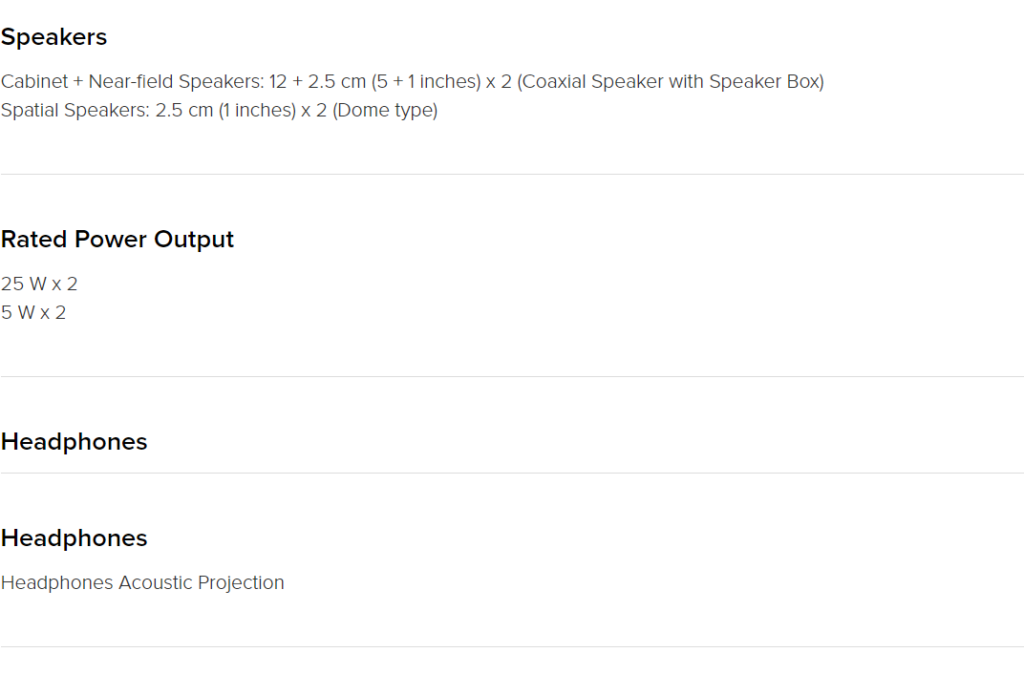Image resolution: width=1024 pixels, height=674 pixels.
Task: Click the '(Dome type)' text
Action: pyautogui.click(x=385, y=110)
